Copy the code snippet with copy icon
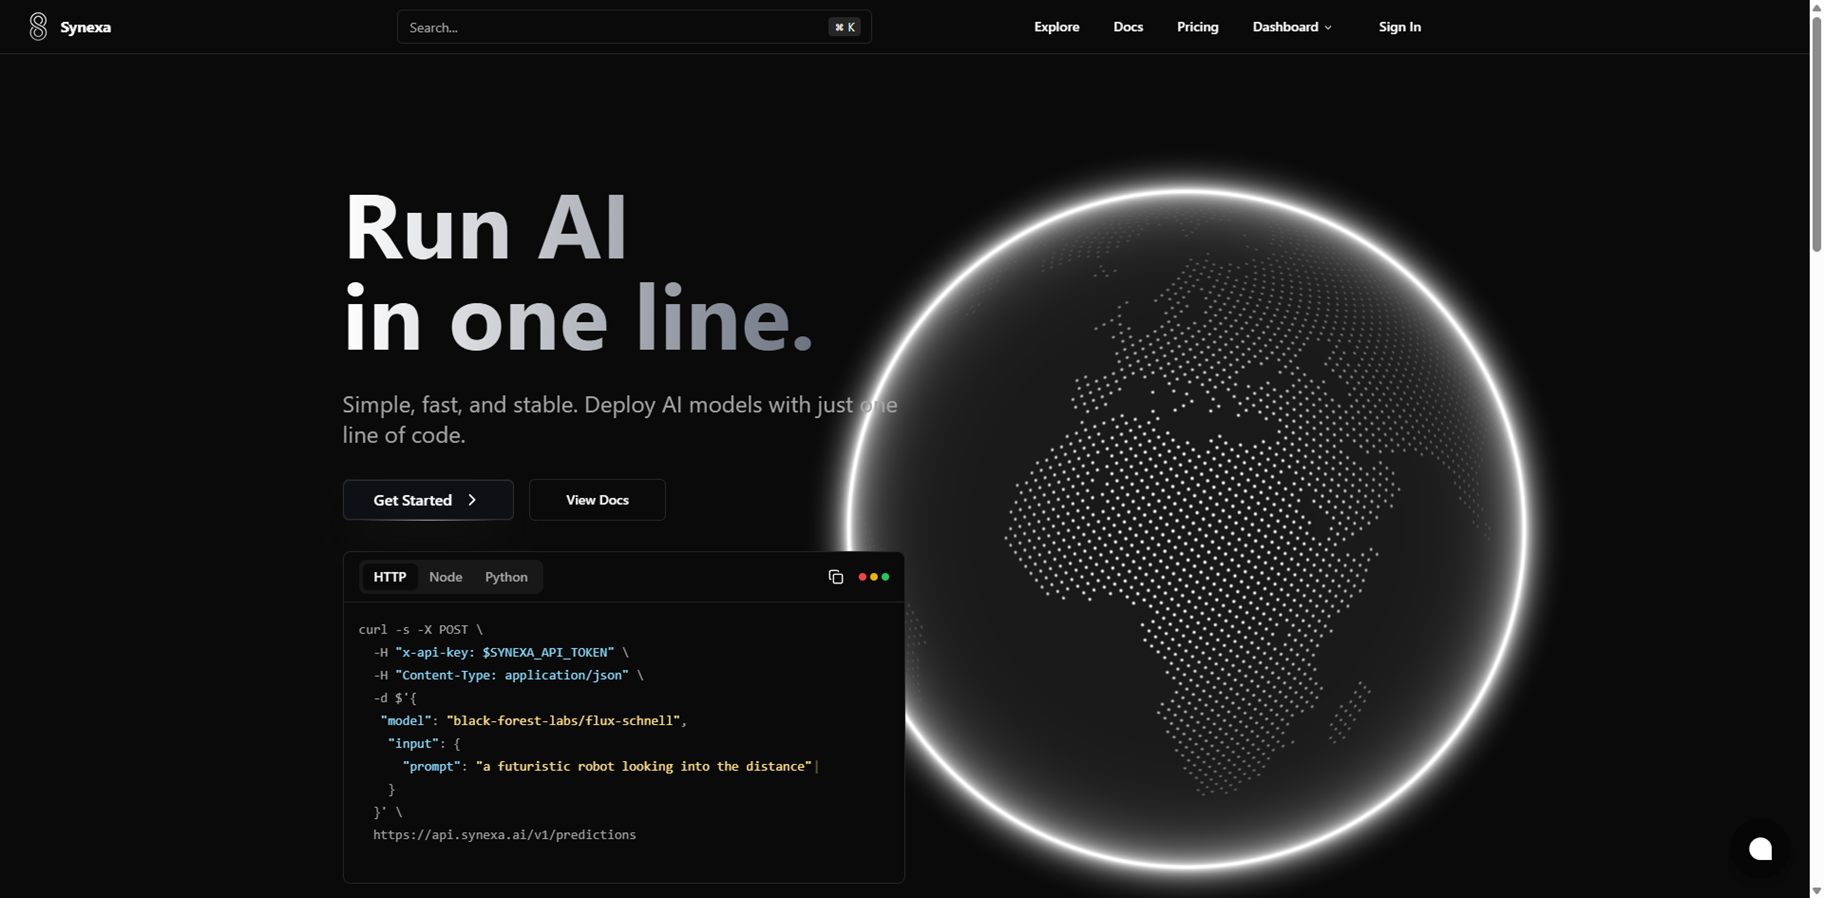1824x898 pixels. (836, 577)
